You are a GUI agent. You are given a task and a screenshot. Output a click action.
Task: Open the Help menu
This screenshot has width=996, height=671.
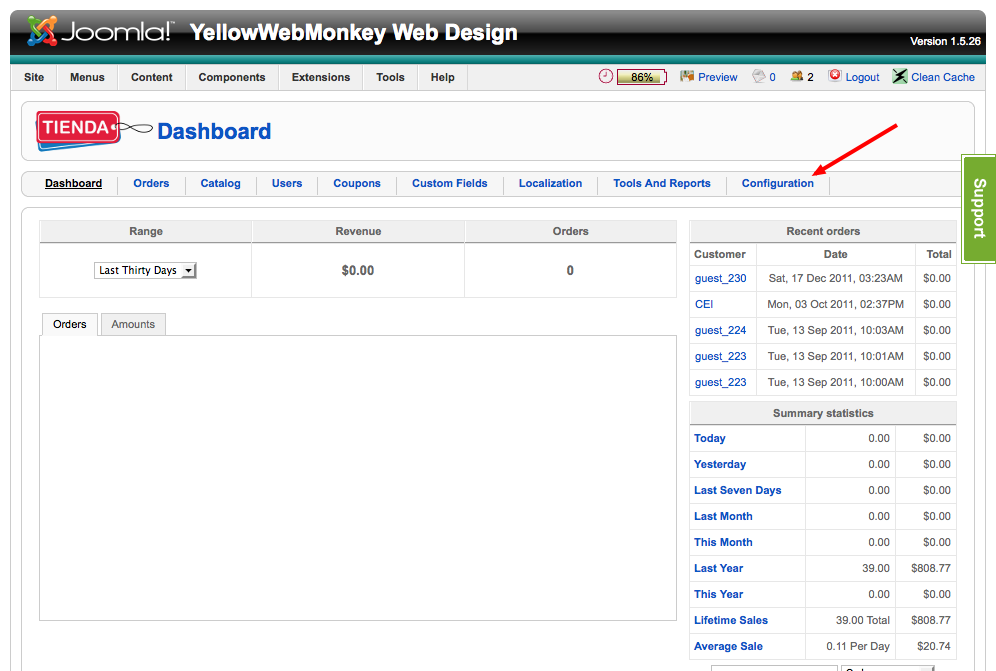[443, 77]
